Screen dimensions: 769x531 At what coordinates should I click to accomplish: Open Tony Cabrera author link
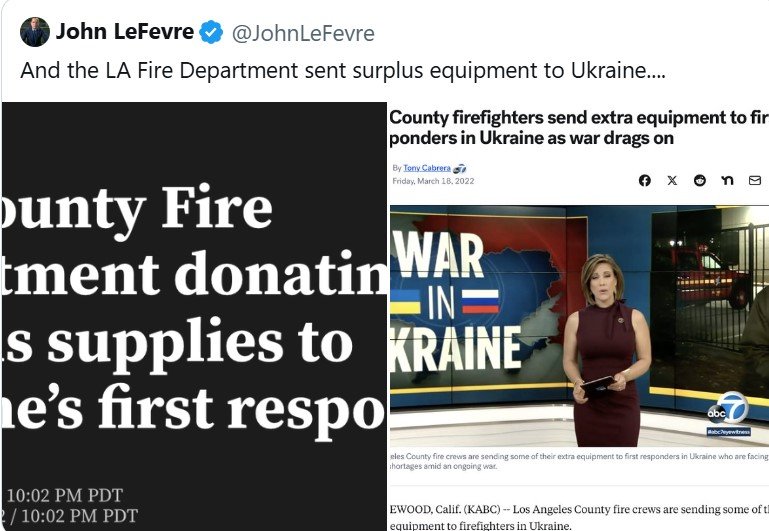(427, 168)
